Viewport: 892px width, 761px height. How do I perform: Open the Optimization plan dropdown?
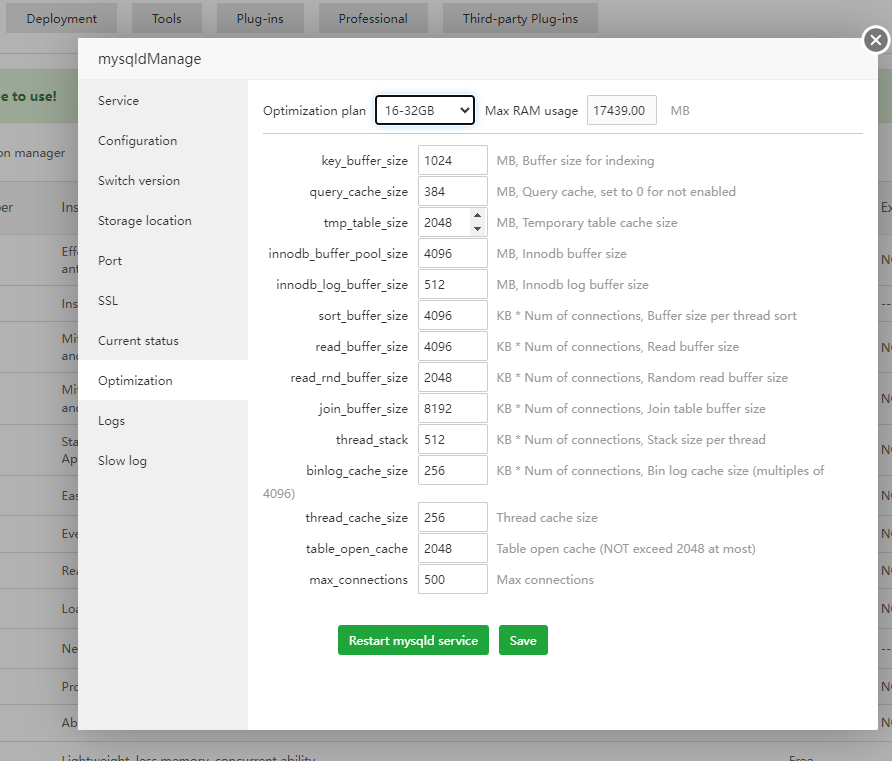[x=424, y=110]
